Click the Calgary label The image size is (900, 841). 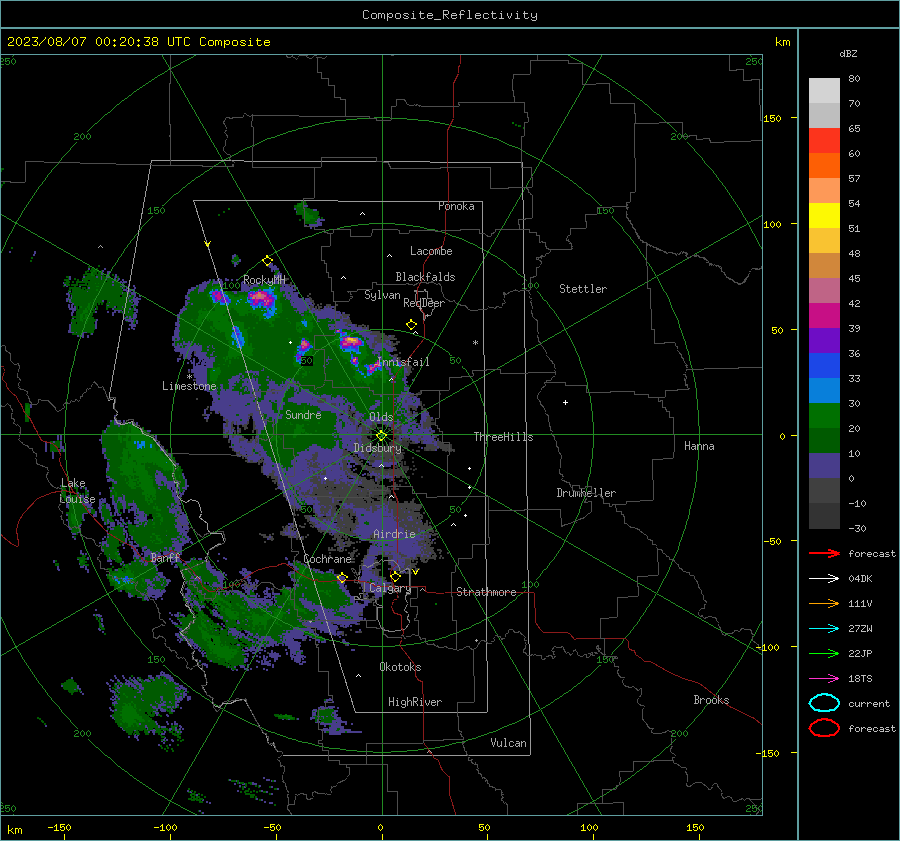(390, 588)
